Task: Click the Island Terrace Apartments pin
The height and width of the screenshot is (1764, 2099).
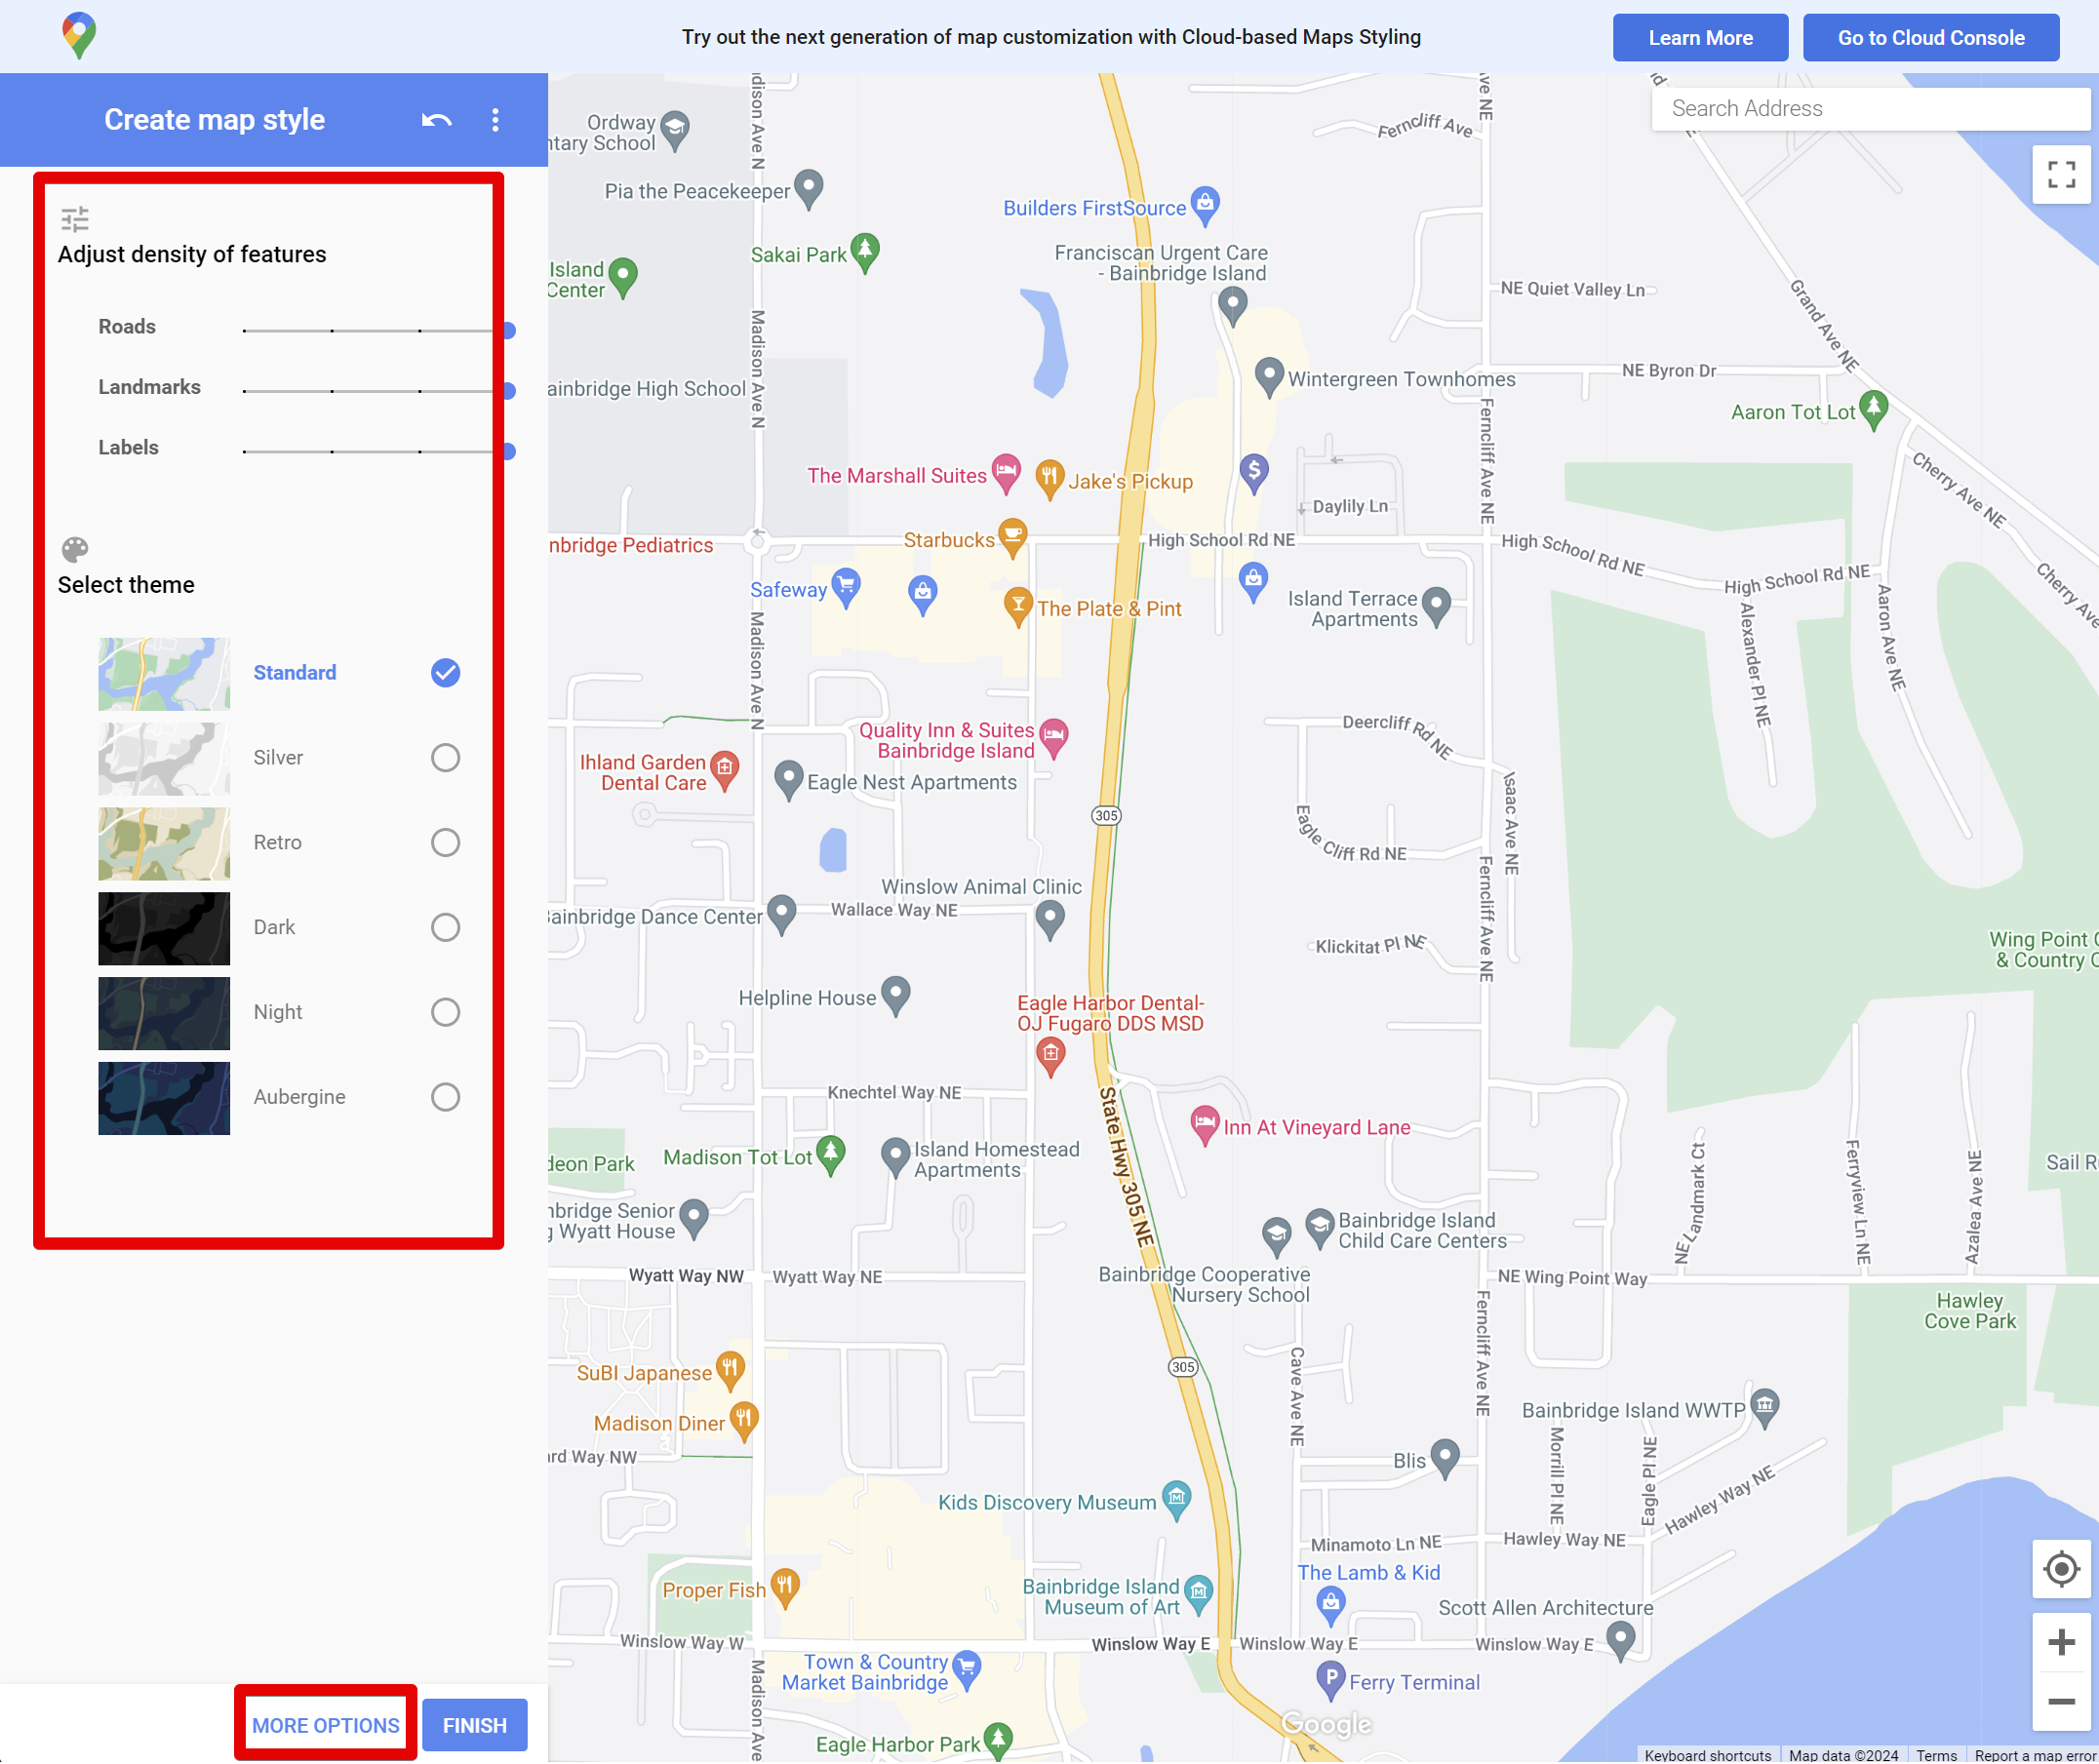Action: (x=1437, y=606)
